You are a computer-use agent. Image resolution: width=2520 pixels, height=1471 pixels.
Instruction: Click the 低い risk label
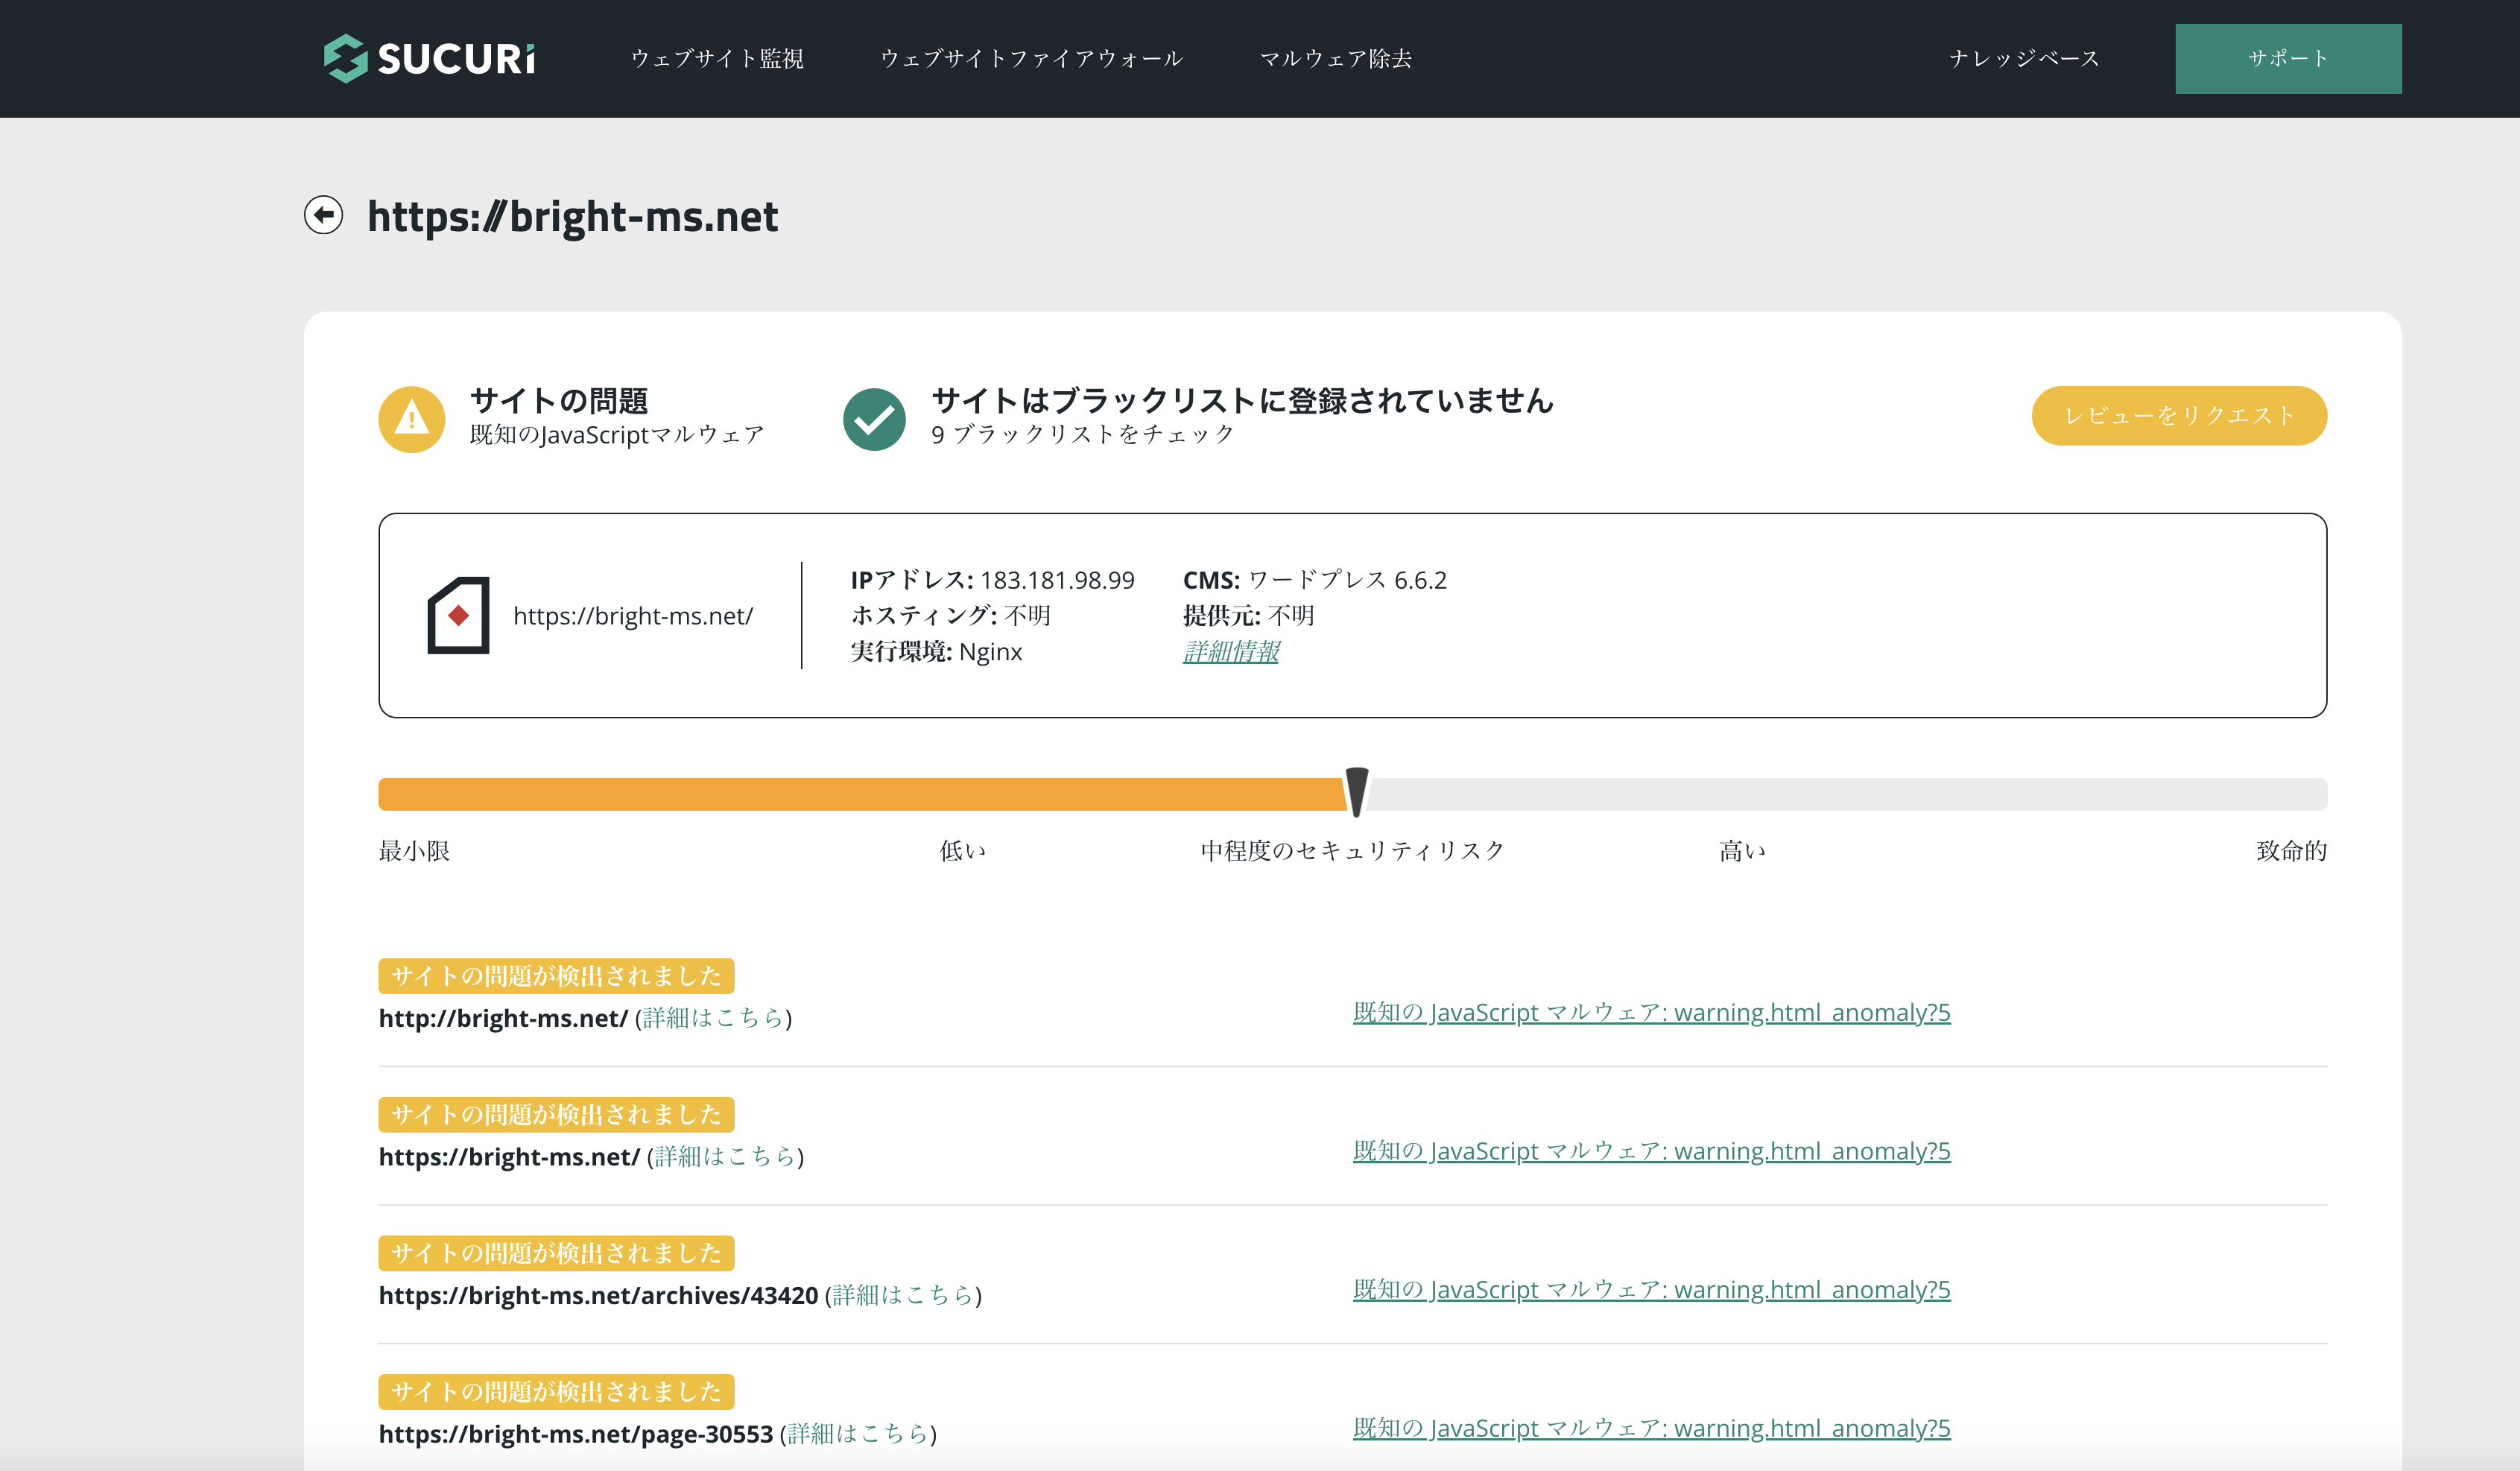click(962, 851)
